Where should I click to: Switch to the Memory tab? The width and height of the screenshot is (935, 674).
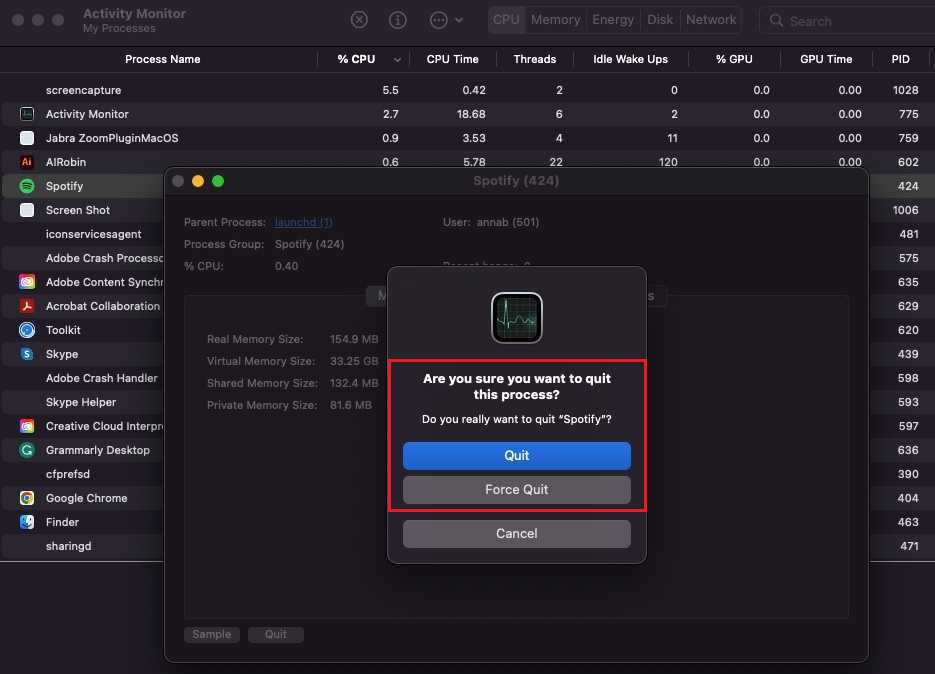(555, 20)
